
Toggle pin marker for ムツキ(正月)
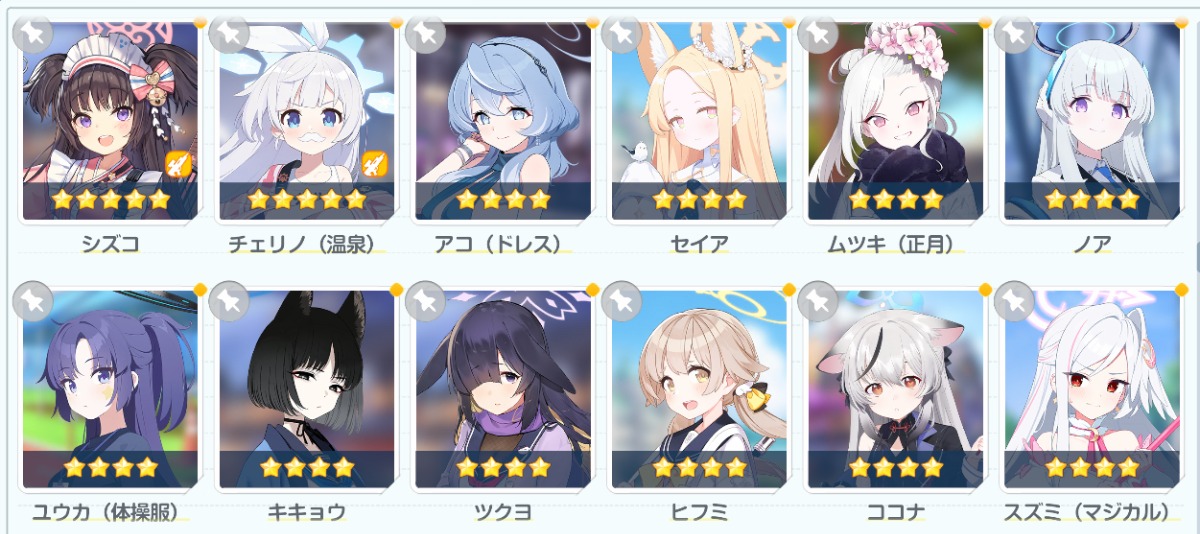click(817, 32)
